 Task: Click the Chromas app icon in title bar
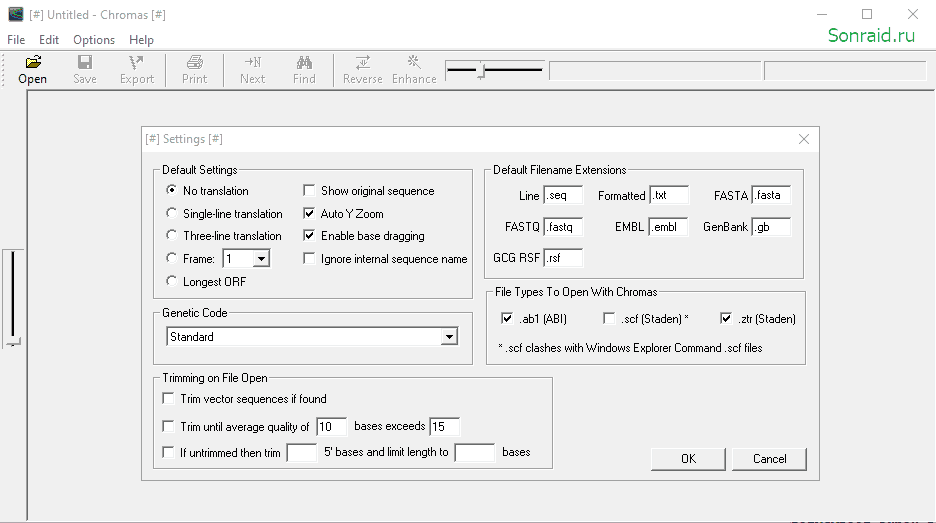tap(16, 14)
